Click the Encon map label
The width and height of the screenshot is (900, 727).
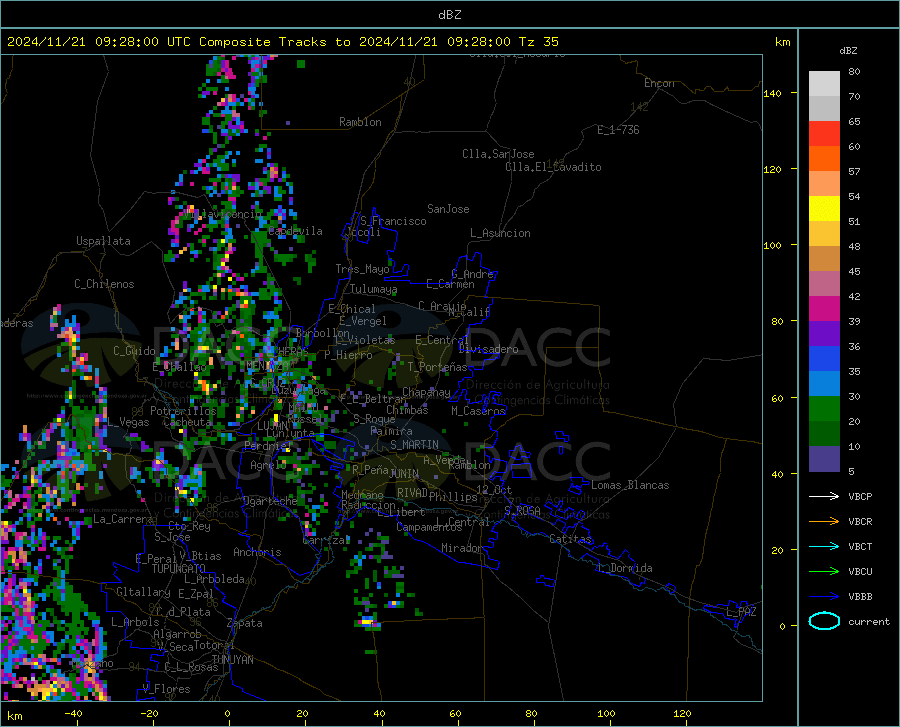coord(659,83)
